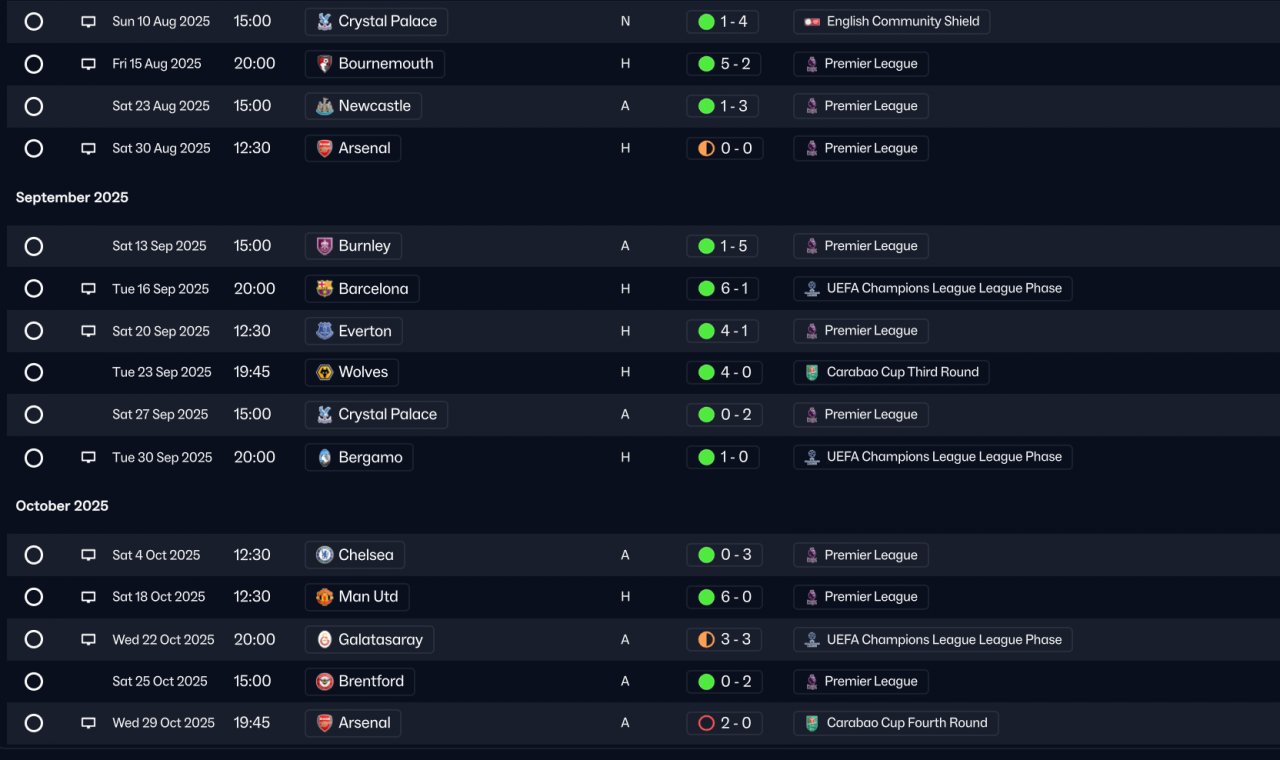
Task: Select the radio circle for the Burnley fixture
Action: pos(33,246)
